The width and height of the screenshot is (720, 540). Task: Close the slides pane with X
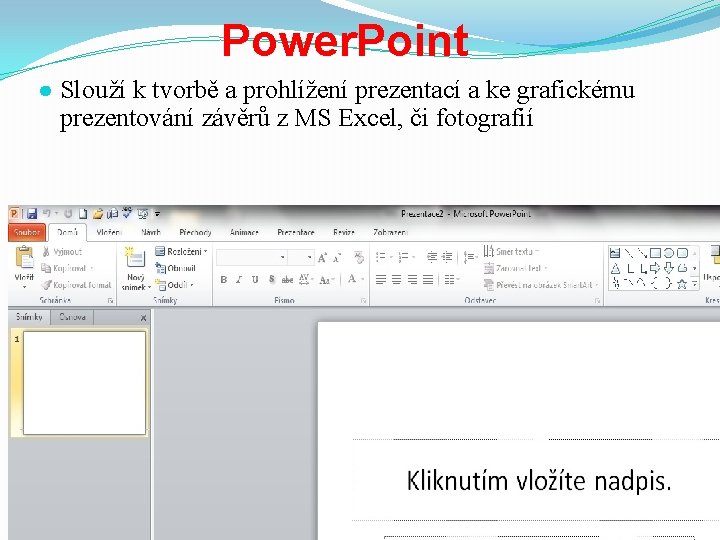tap(143, 318)
